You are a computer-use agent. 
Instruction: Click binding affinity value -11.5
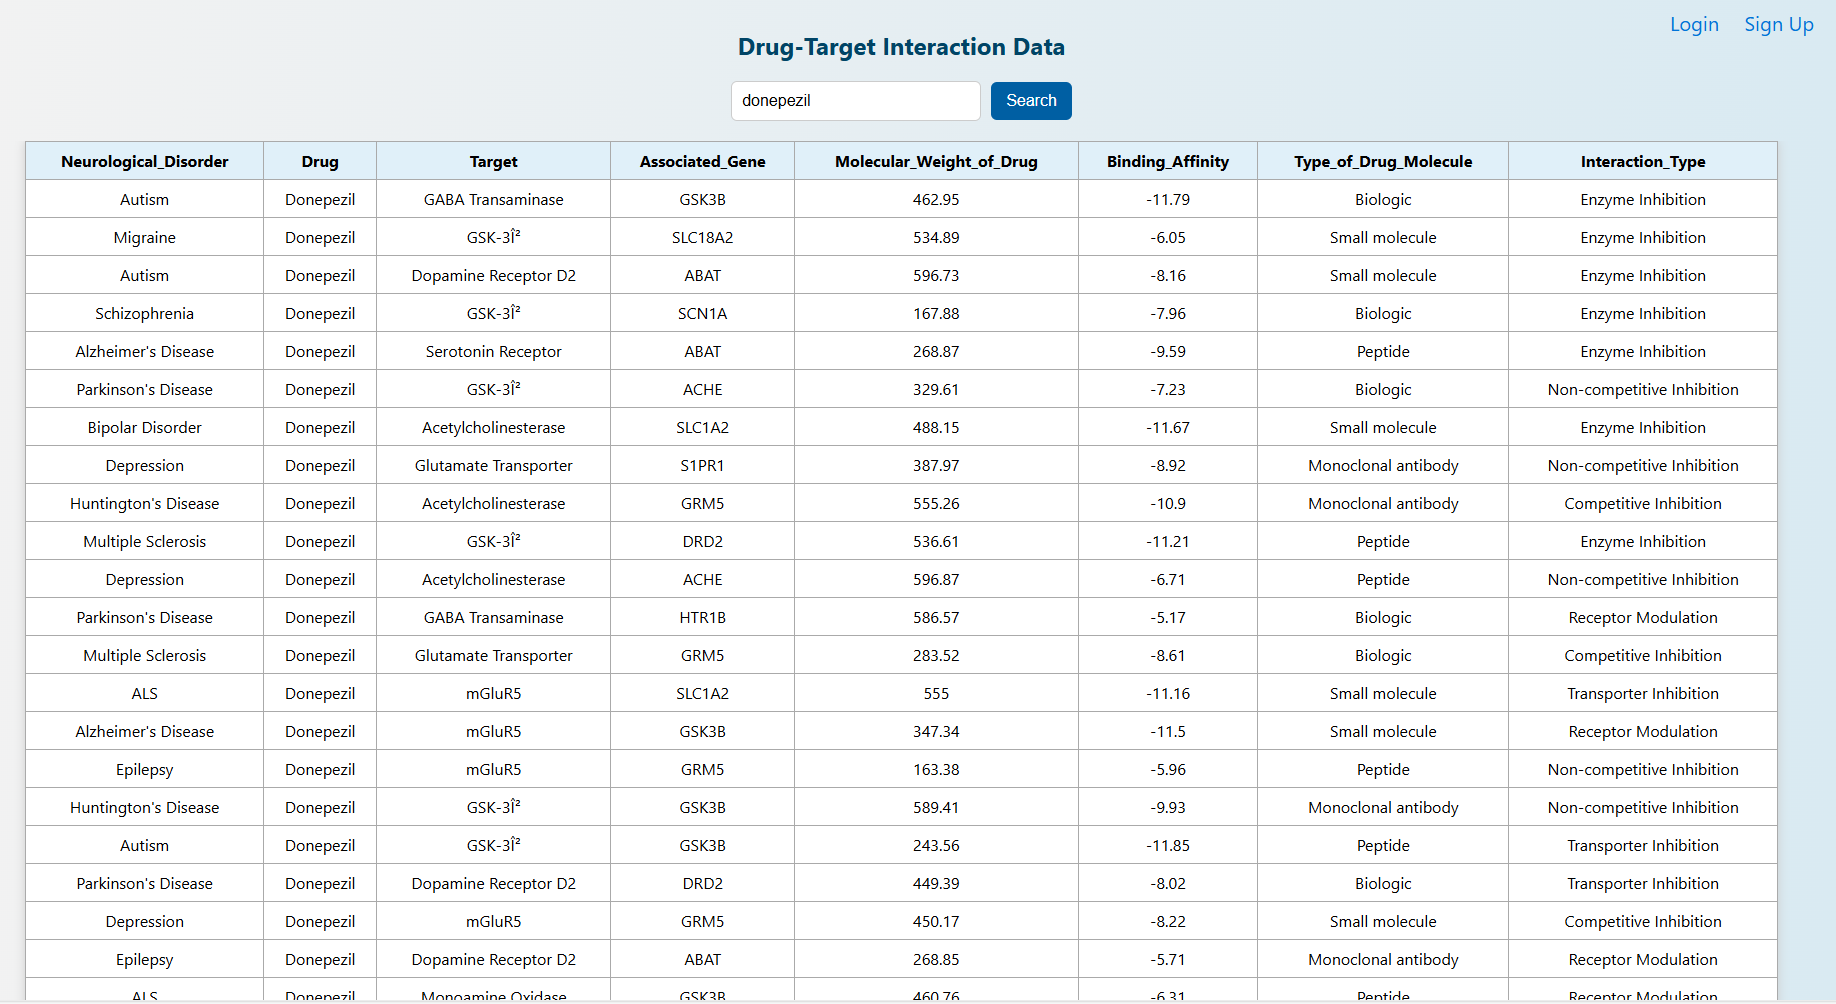click(1168, 731)
